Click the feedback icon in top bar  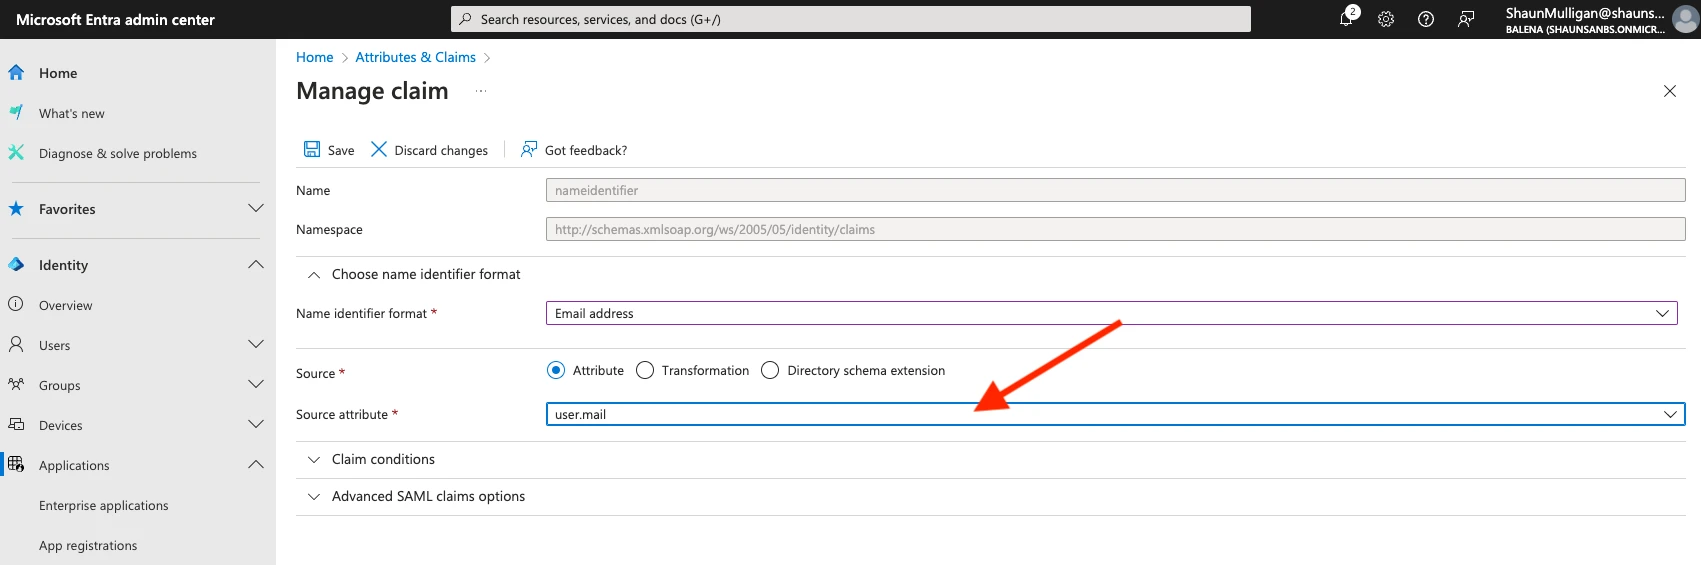tap(1466, 19)
